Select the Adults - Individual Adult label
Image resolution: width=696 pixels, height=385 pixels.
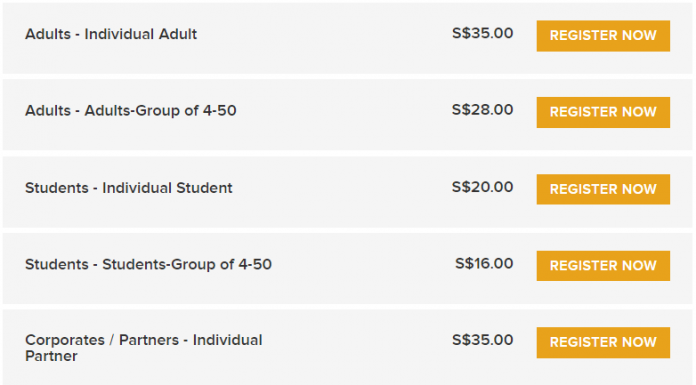point(111,34)
